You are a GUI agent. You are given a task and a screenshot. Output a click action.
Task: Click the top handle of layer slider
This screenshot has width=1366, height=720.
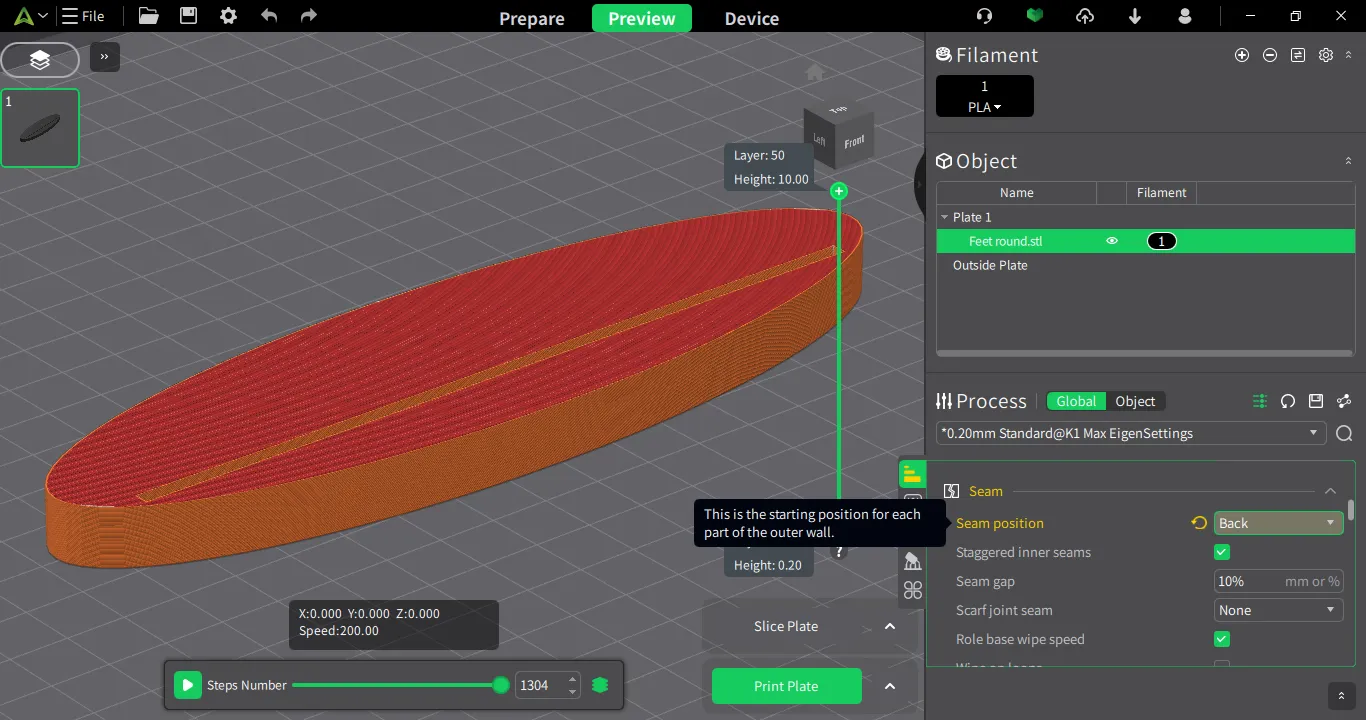tap(839, 191)
